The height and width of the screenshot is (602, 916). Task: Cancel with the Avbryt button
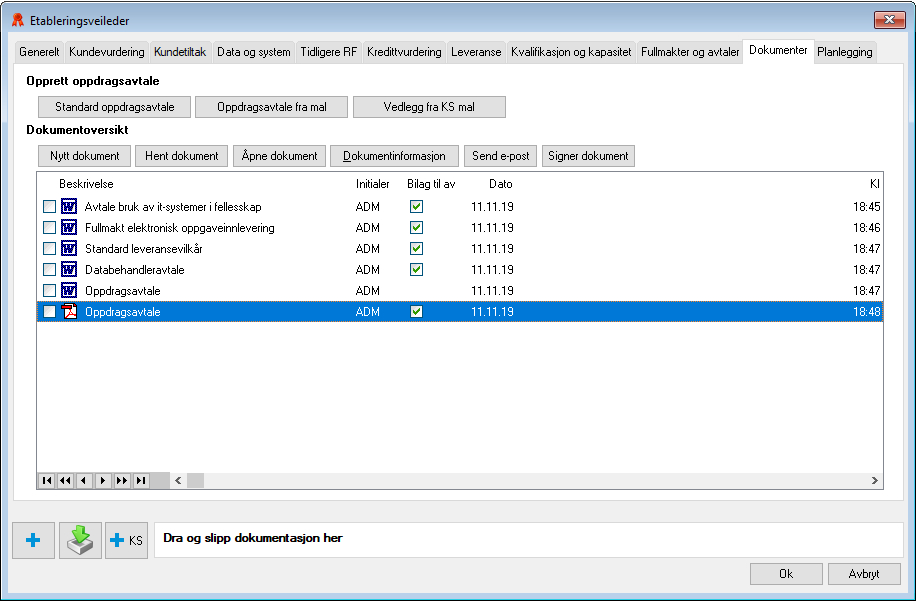[x=864, y=574]
